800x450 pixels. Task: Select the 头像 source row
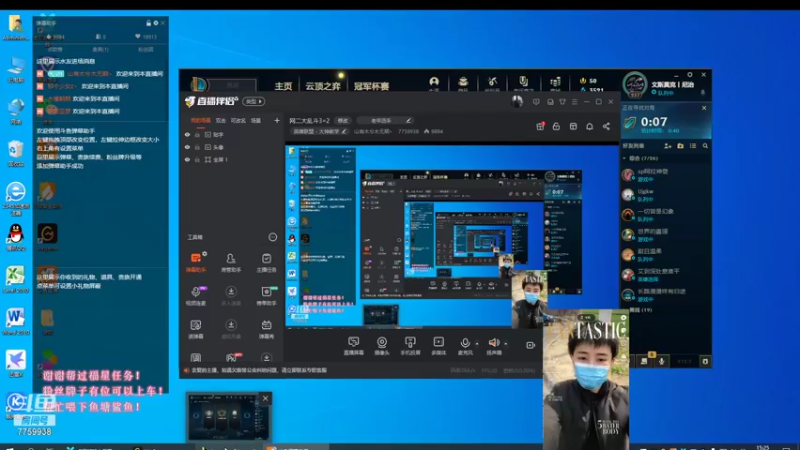232,147
